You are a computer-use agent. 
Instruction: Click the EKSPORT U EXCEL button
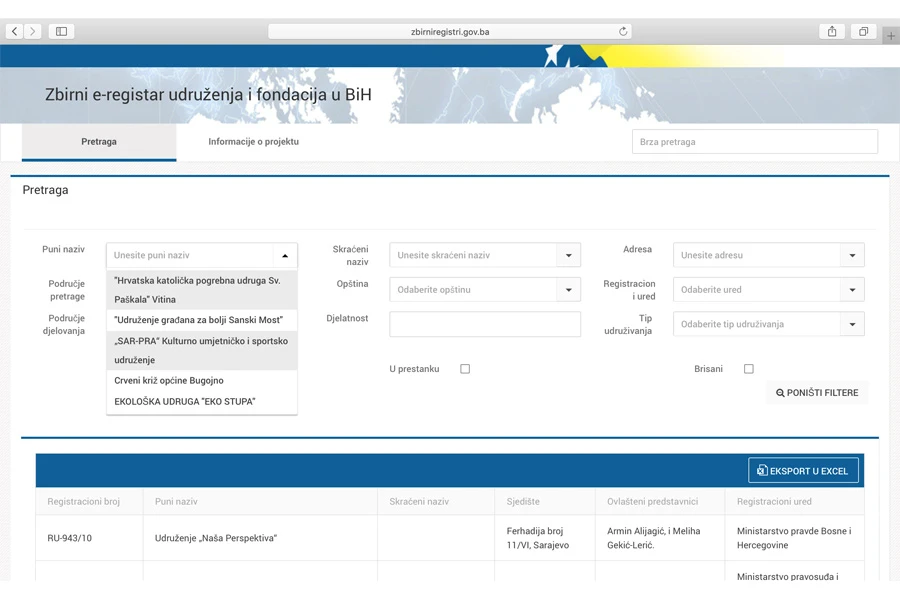803,471
